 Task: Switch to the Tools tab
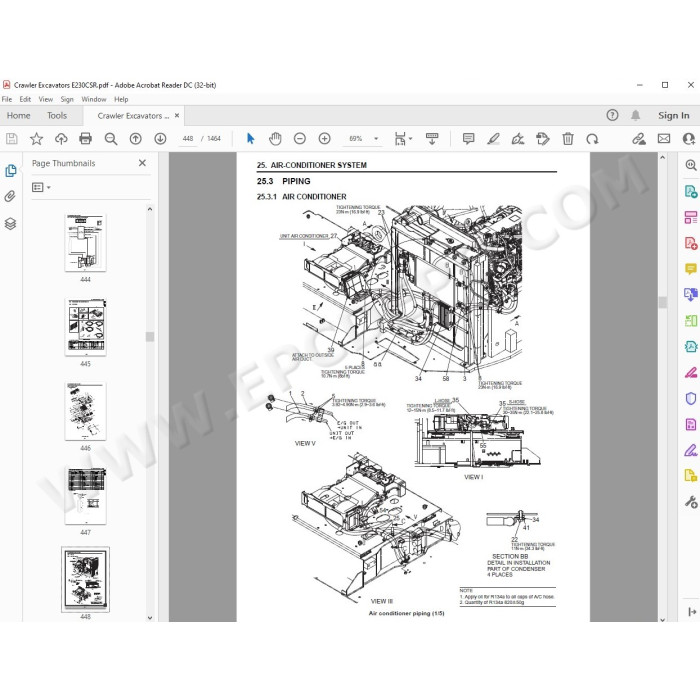[57, 116]
